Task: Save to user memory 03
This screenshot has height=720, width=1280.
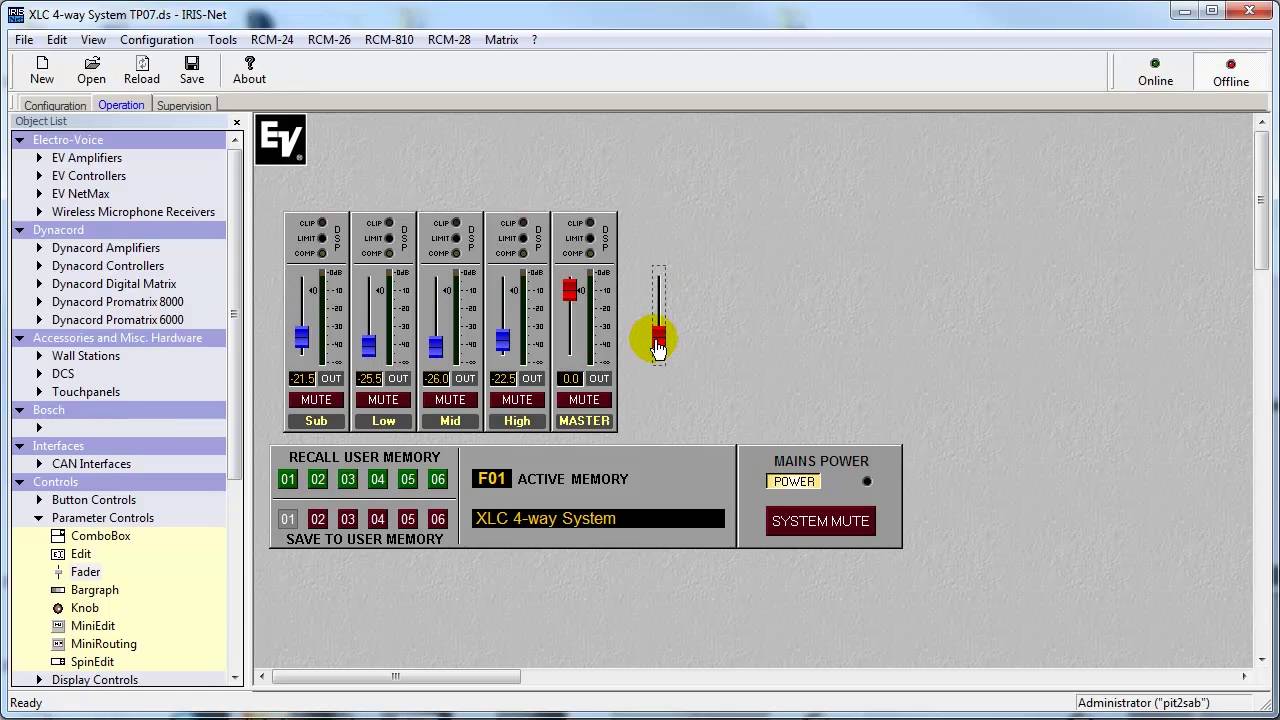Action: pyautogui.click(x=348, y=520)
